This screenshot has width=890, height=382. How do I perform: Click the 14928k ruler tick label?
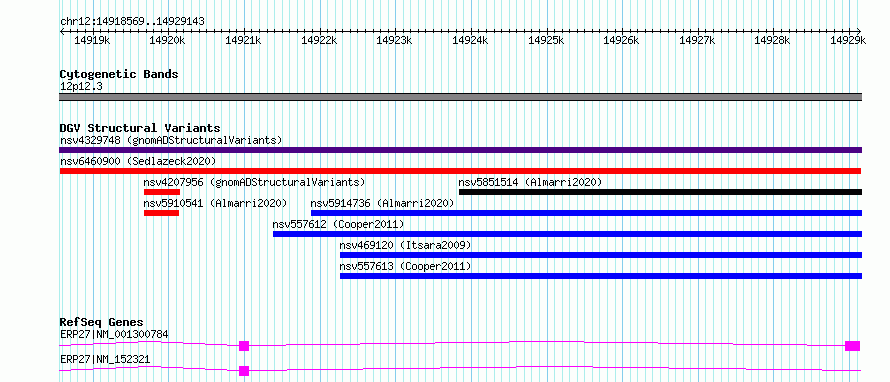tap(772, 40)
